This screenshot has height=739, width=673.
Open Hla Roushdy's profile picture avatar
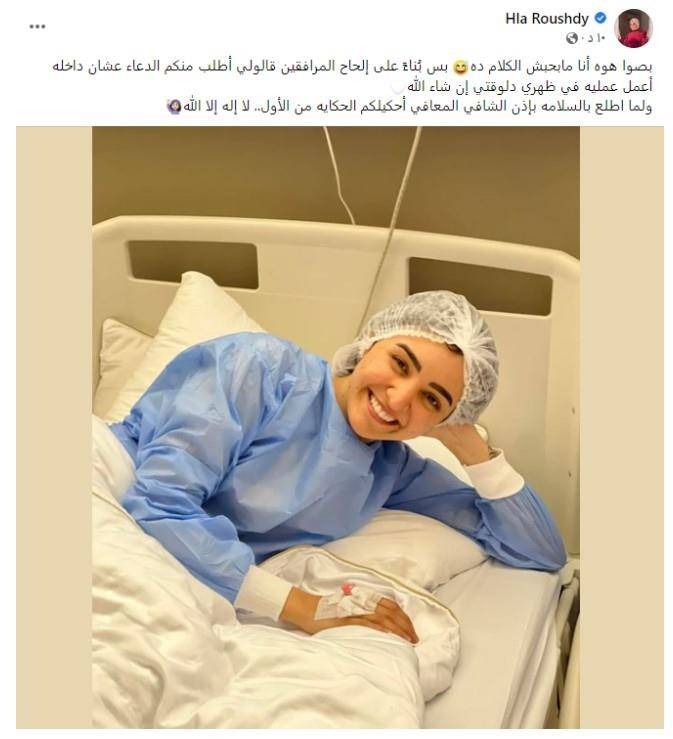coord(634,28)
